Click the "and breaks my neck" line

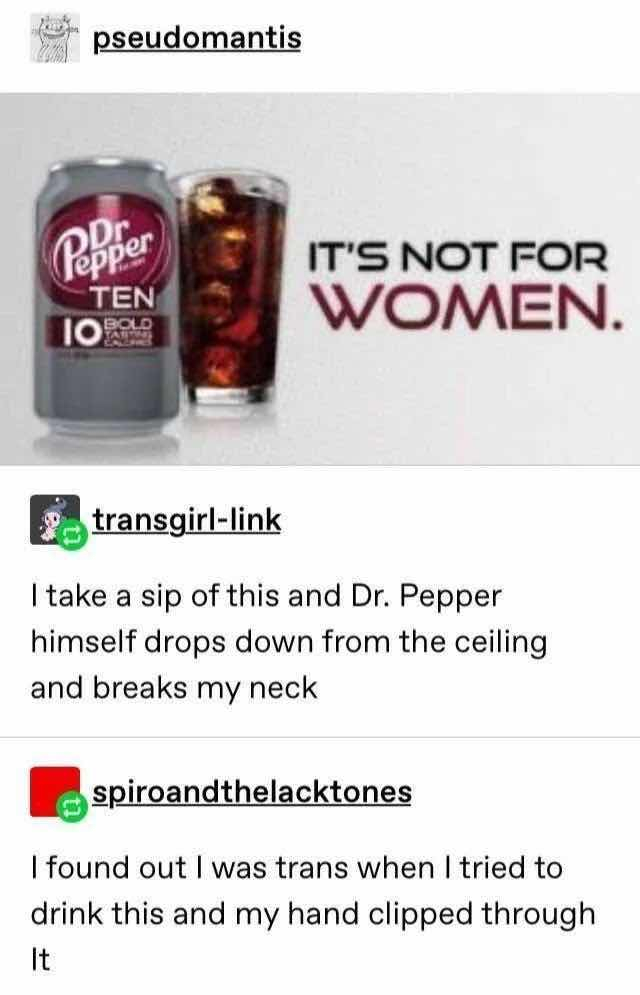[x=174, y=689]
